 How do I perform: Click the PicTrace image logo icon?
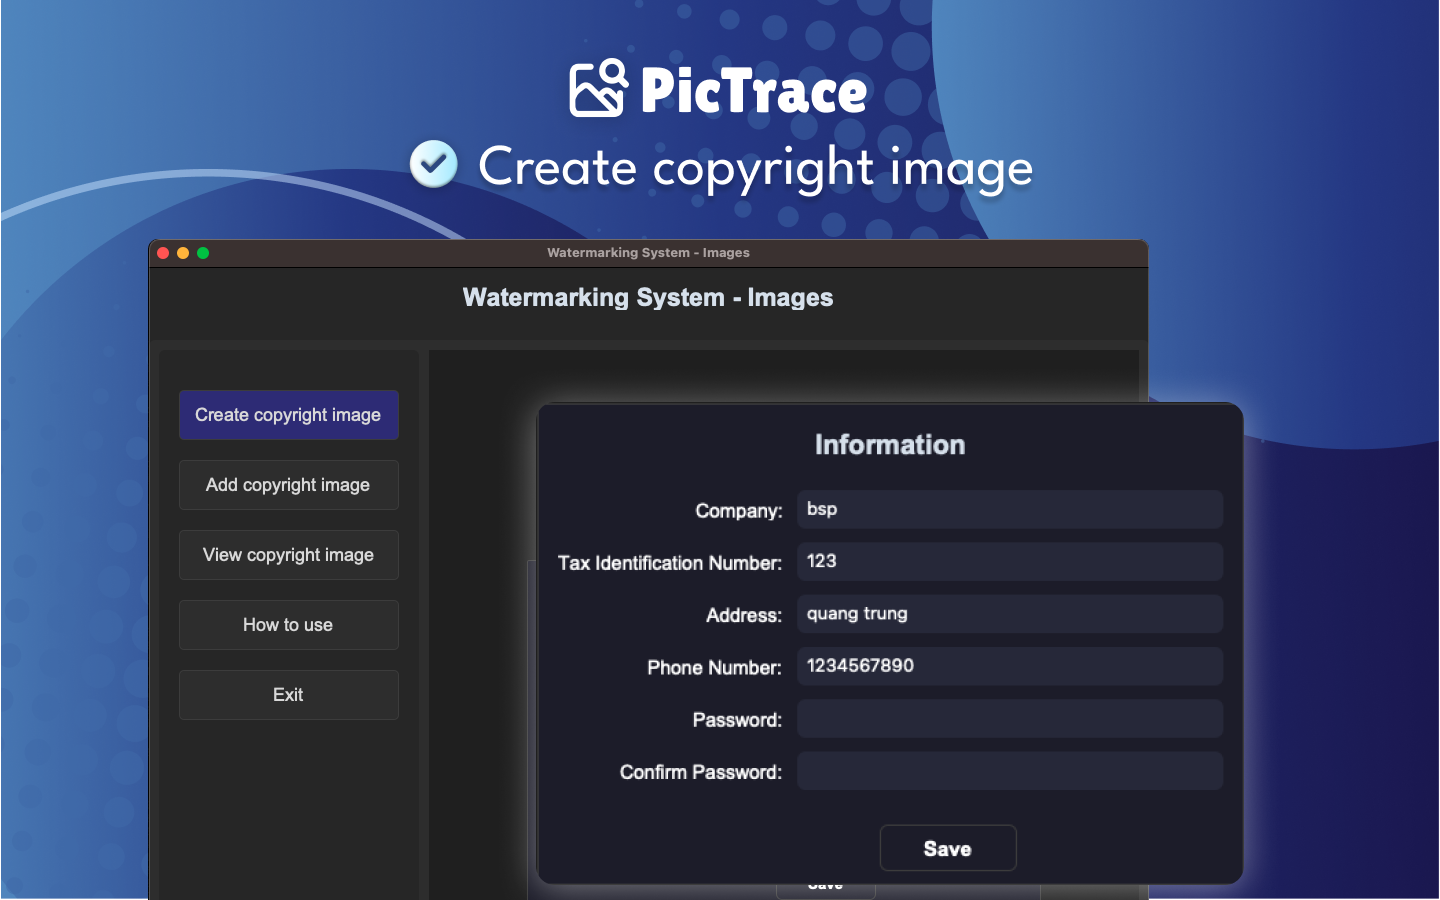(x=598, y=88)
